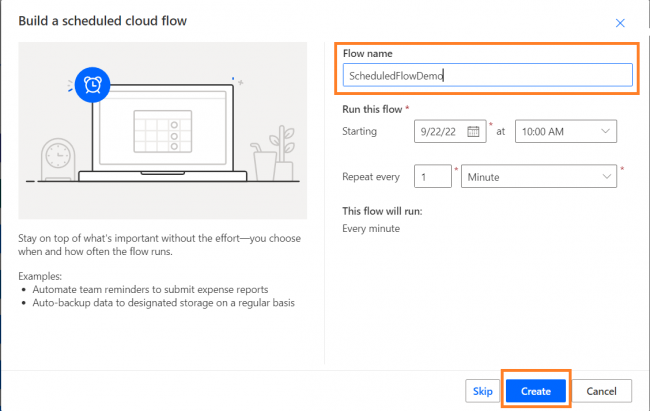Expand the Minute frequency dropdown
The height and width of the screenshot is (411, 650).
(x=539, y=177)
